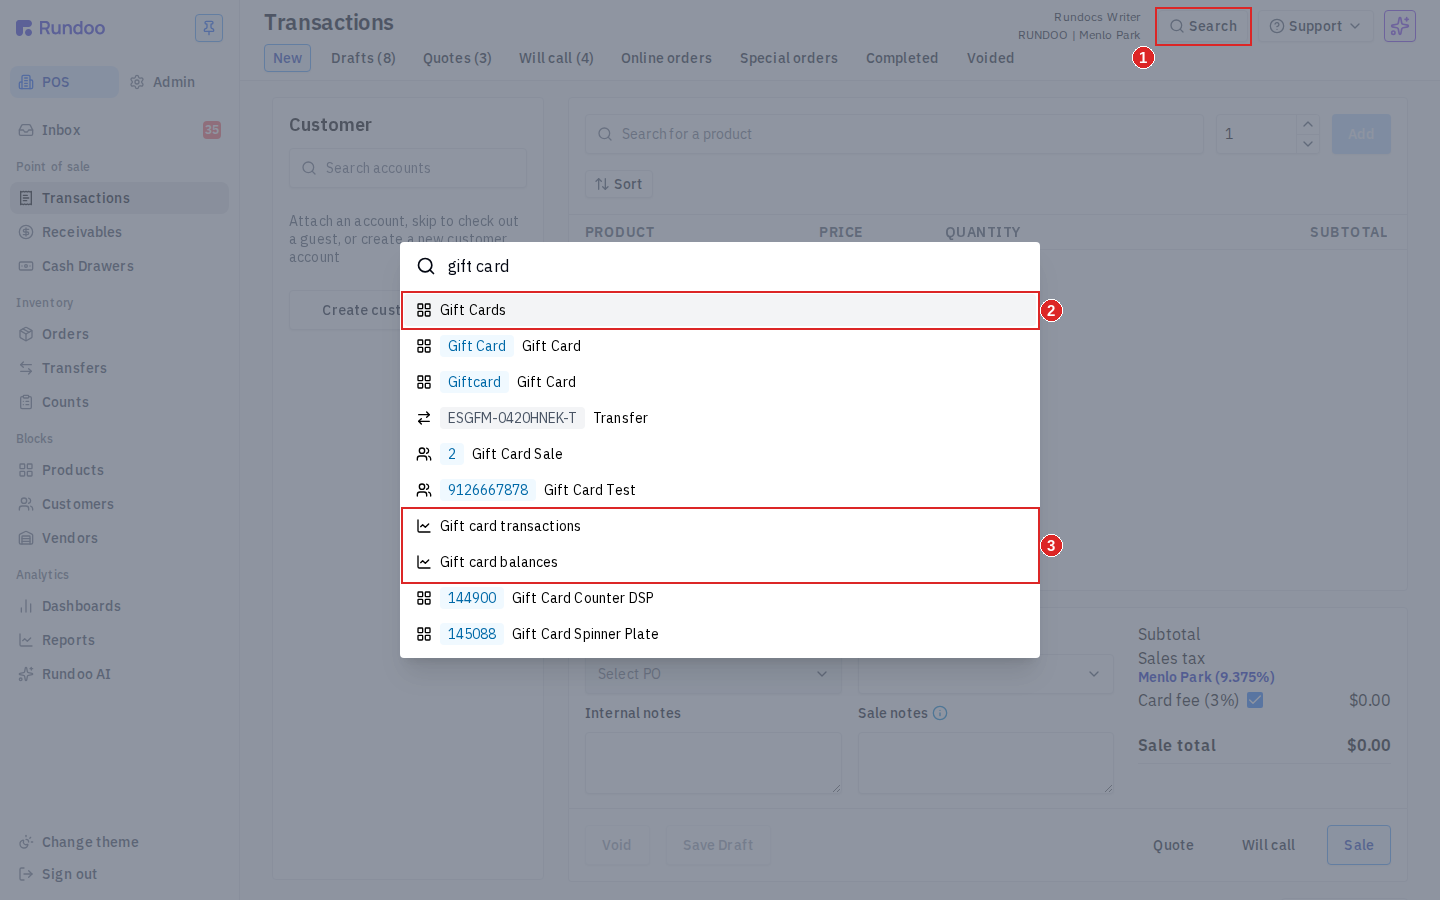This screenshot has height=900, width=1440.
Task: Click the Search button in header
Action: [1203, 26]
